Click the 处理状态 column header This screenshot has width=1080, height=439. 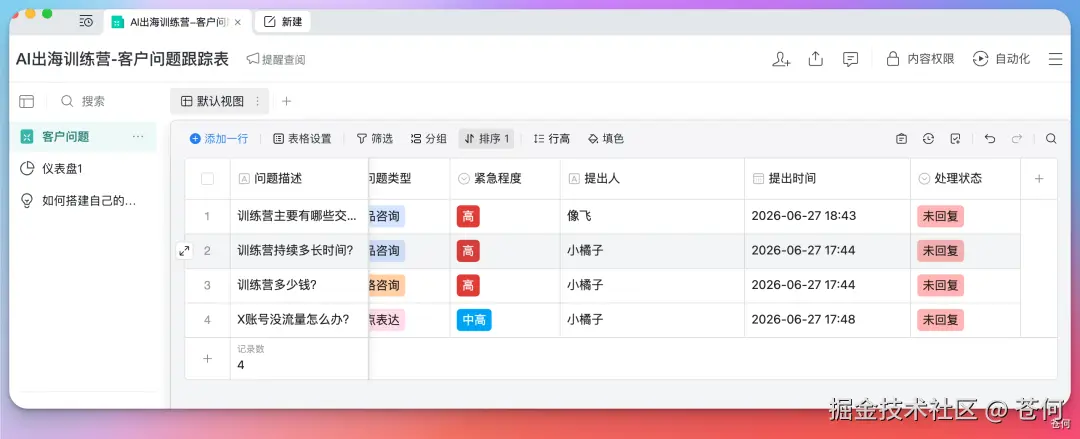(x=966, y=178)
